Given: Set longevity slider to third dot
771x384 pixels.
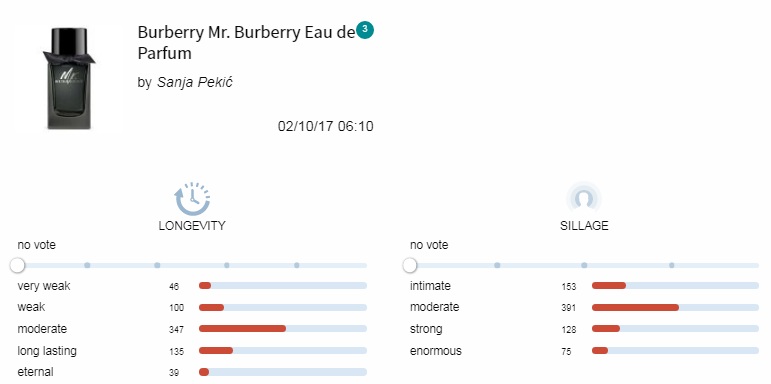Looking at the screenshot, I should [227, 265].
